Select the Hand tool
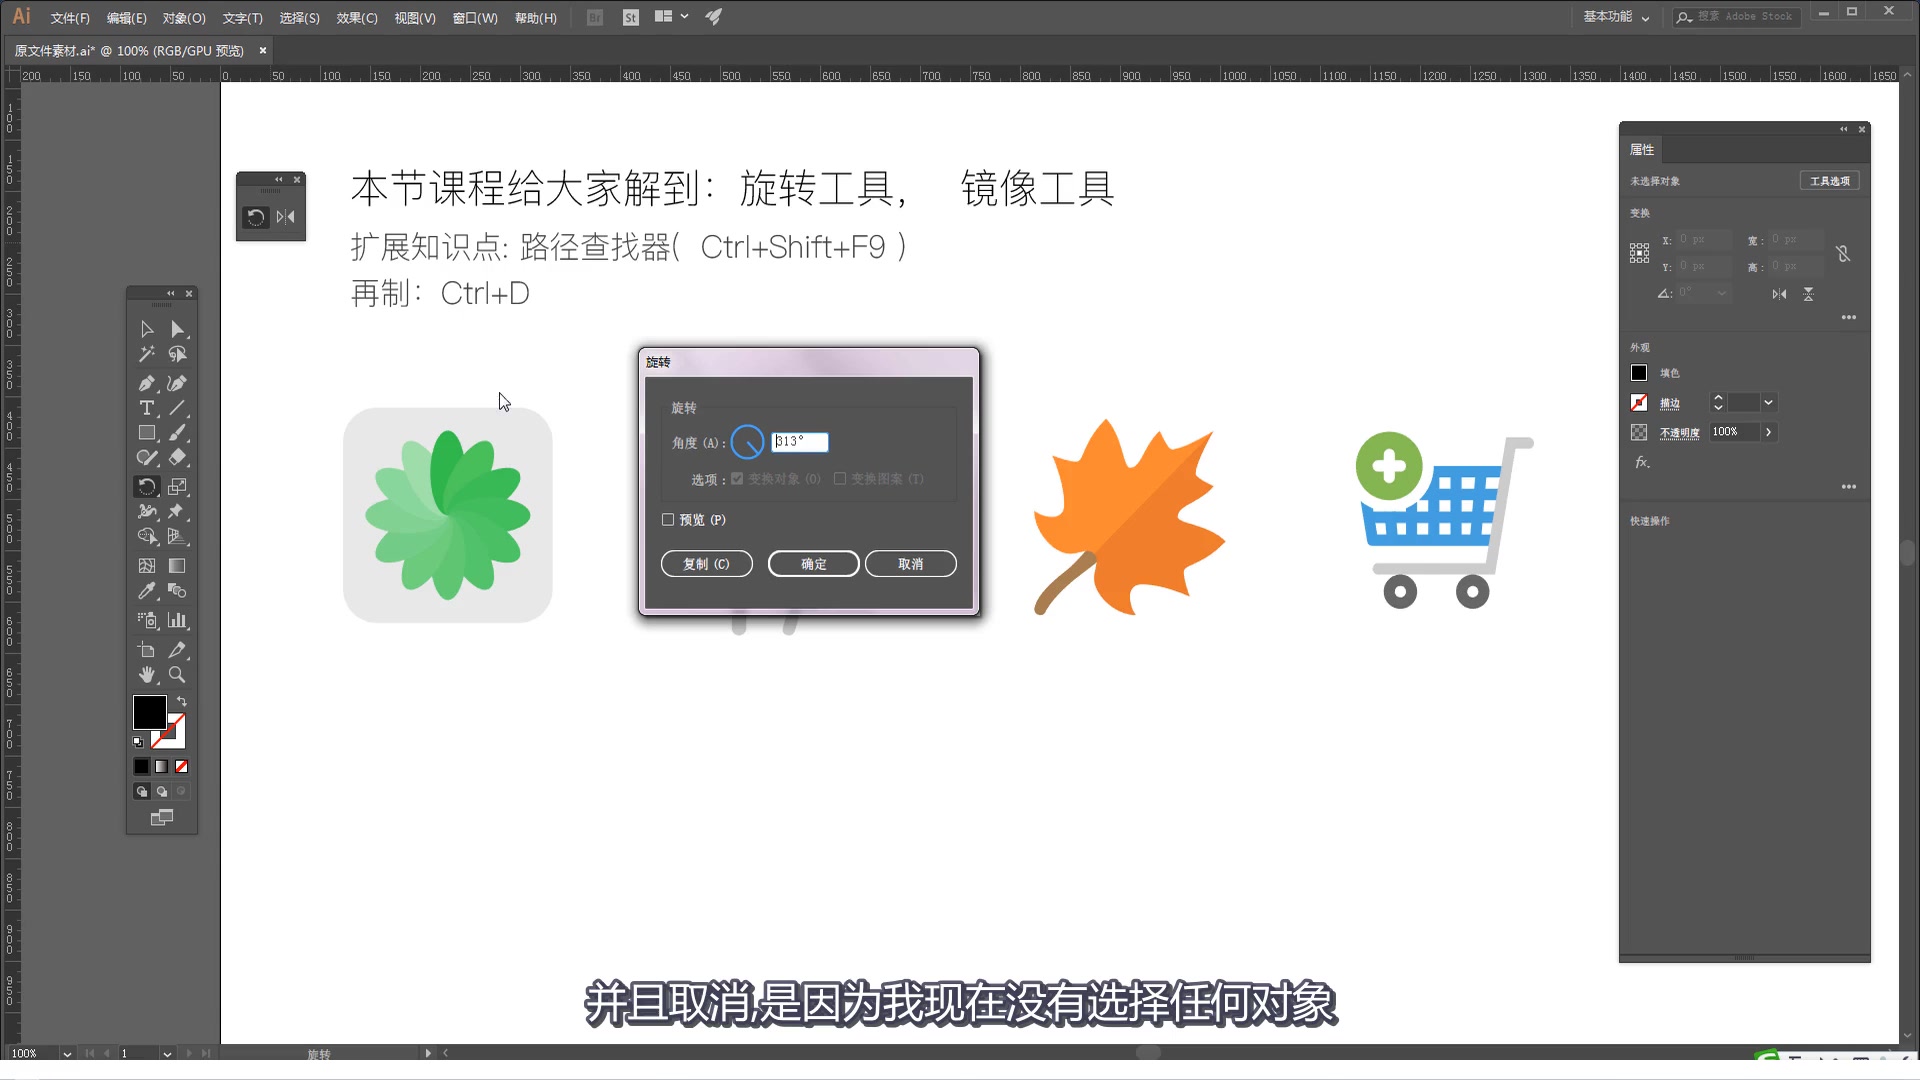This screenshot has width=1920, height=1080. pos(147,675)
